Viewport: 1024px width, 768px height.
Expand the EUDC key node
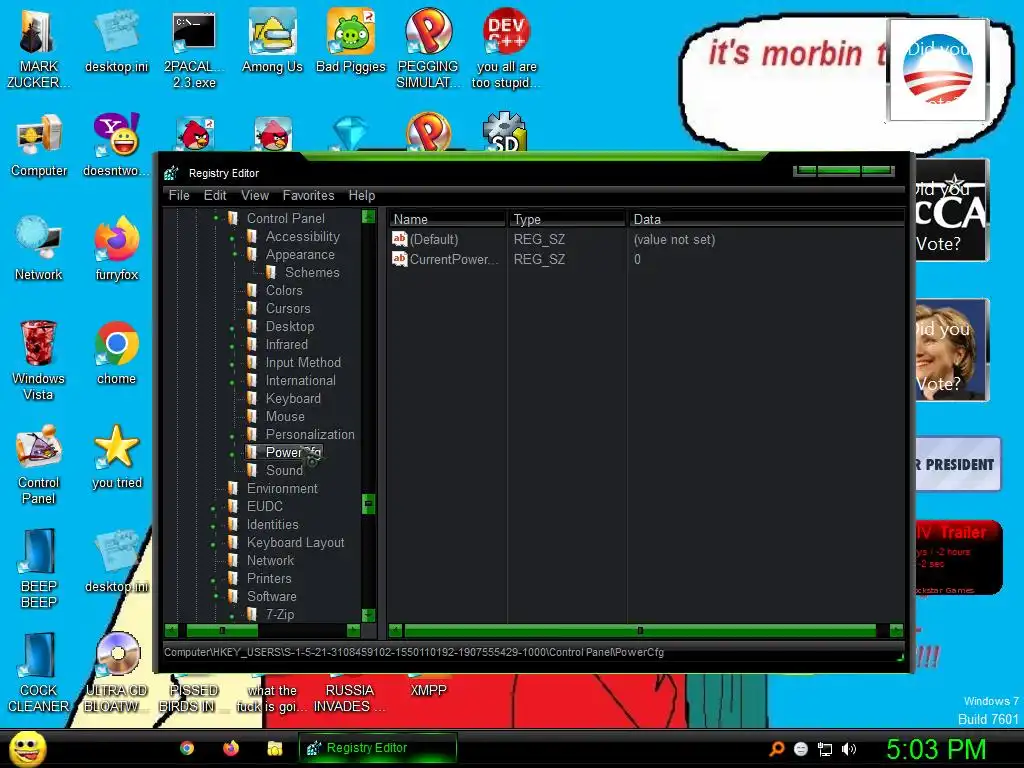(x=214, y=507)
